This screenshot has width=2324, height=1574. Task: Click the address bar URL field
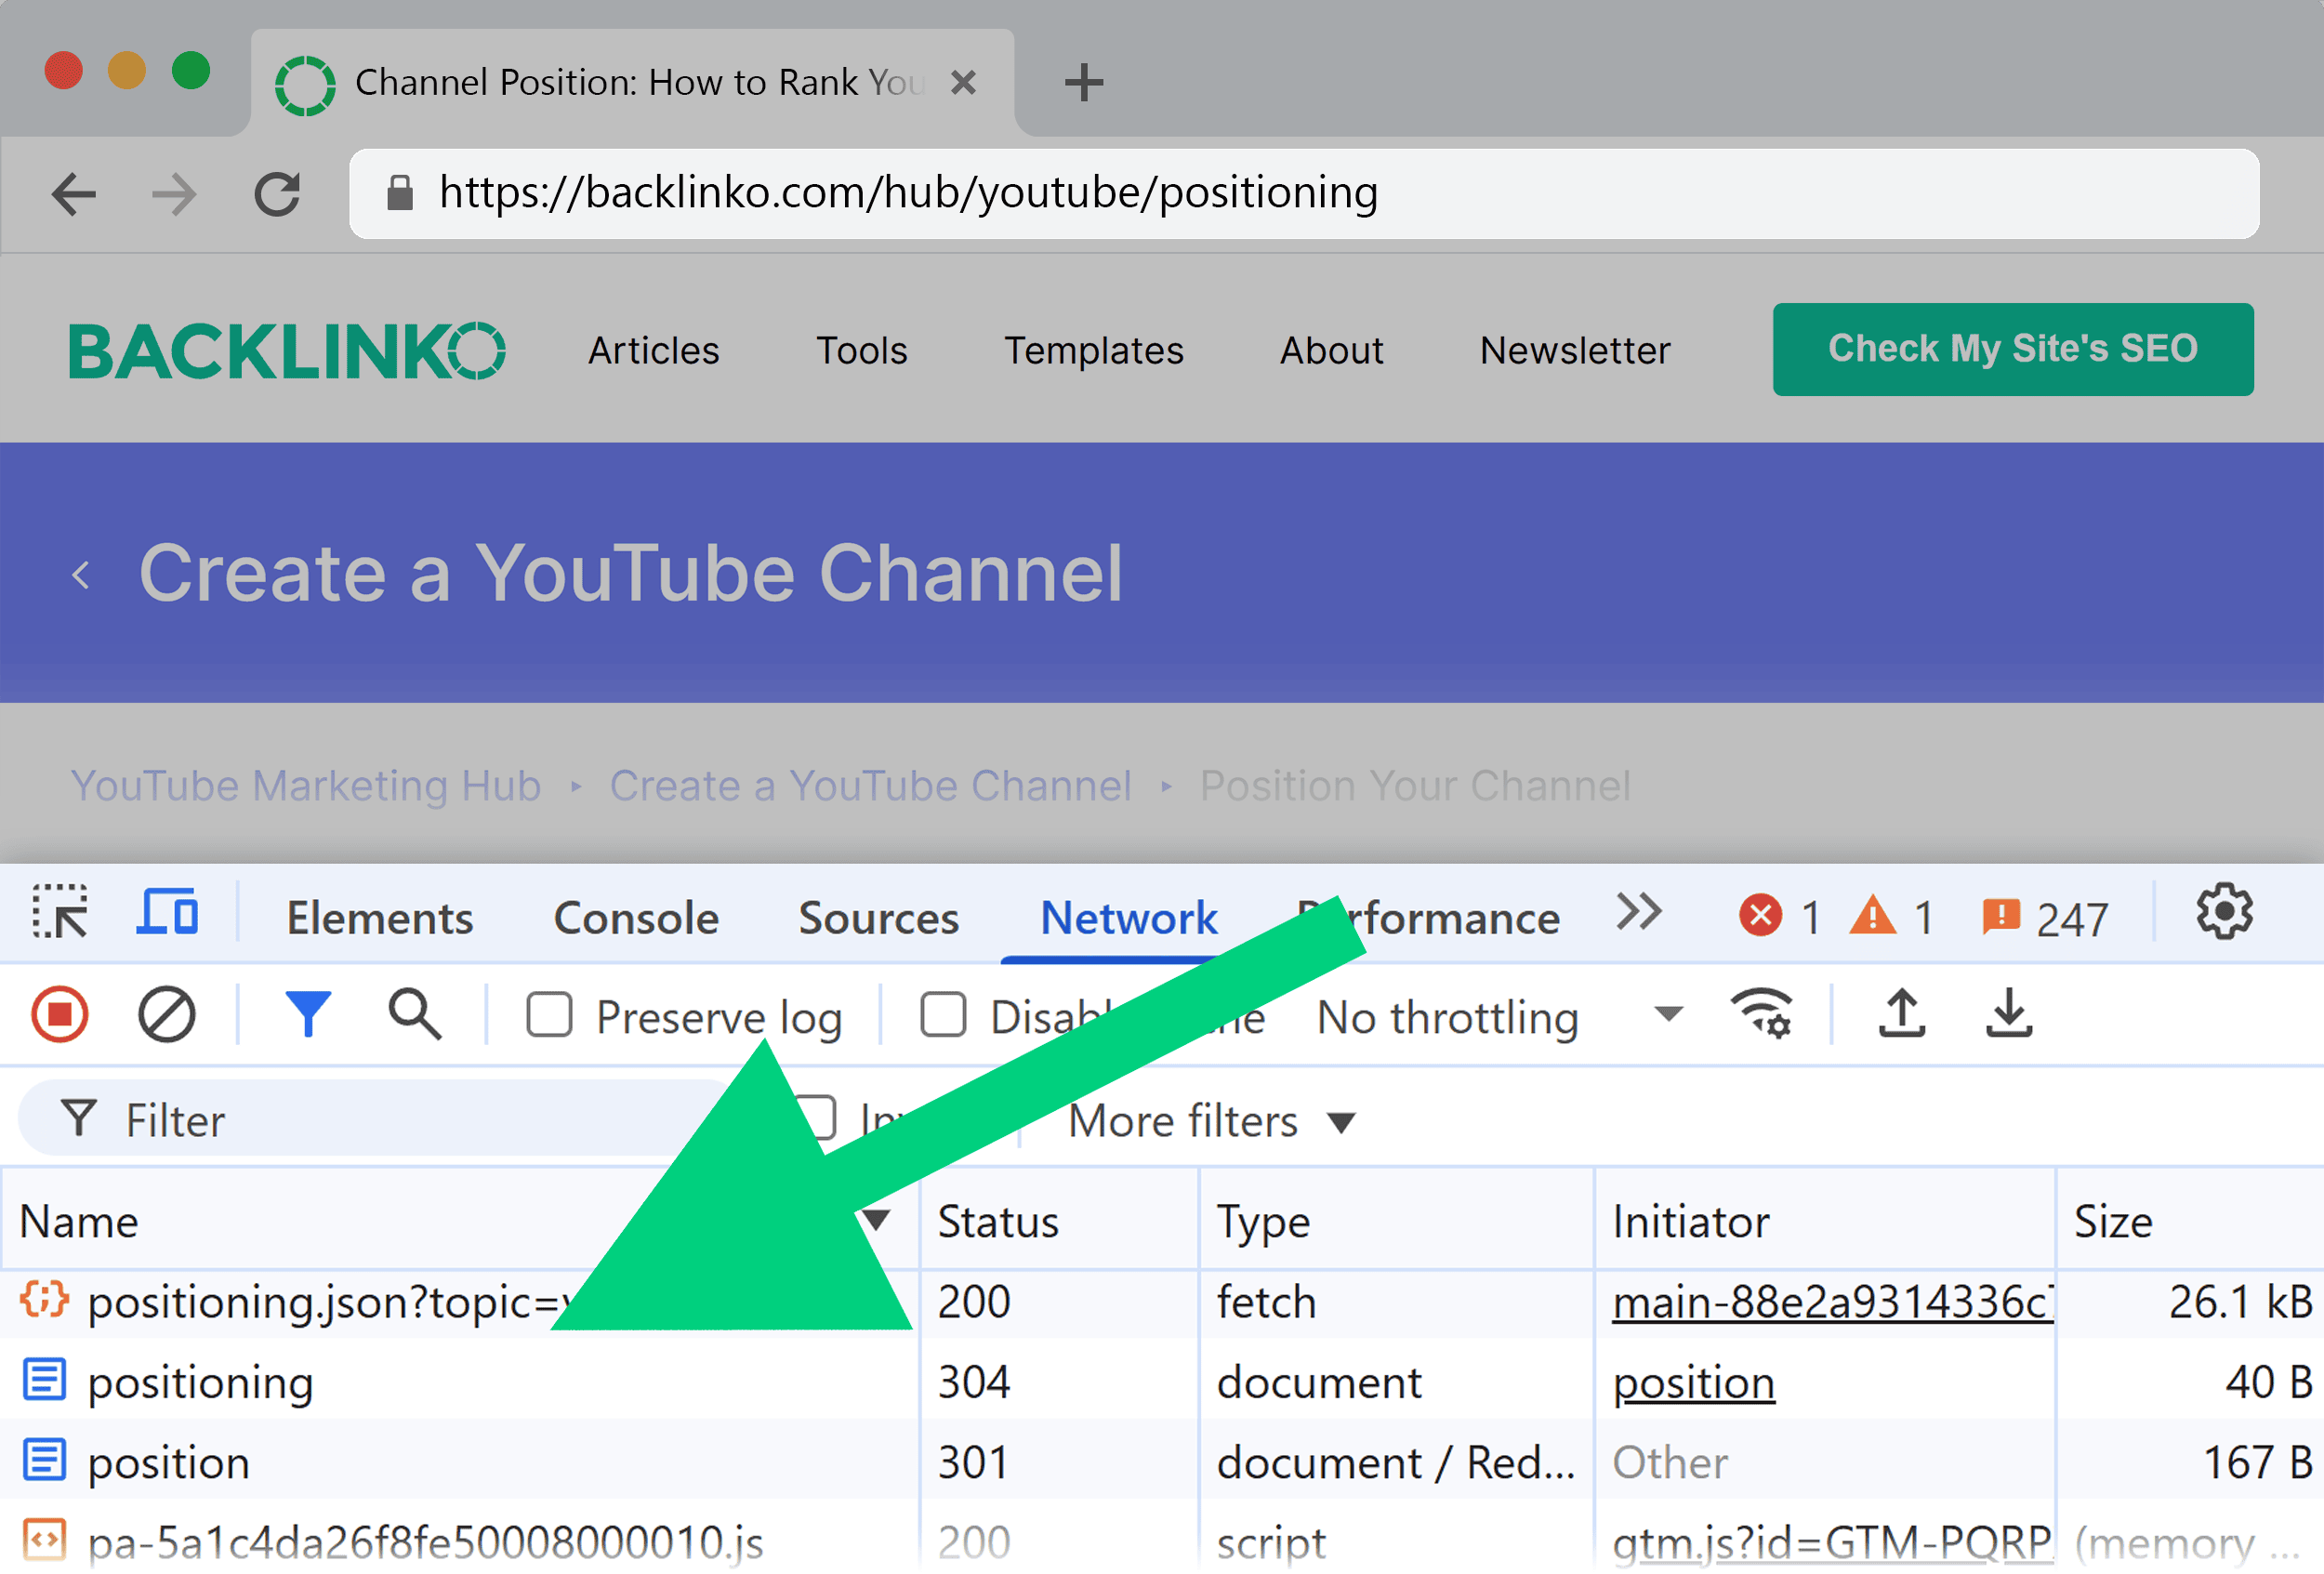tap(1303, 193)
